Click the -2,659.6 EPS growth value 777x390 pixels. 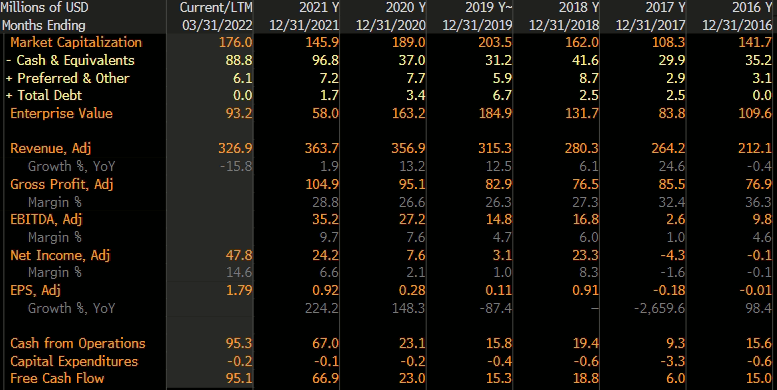(660, 308)
